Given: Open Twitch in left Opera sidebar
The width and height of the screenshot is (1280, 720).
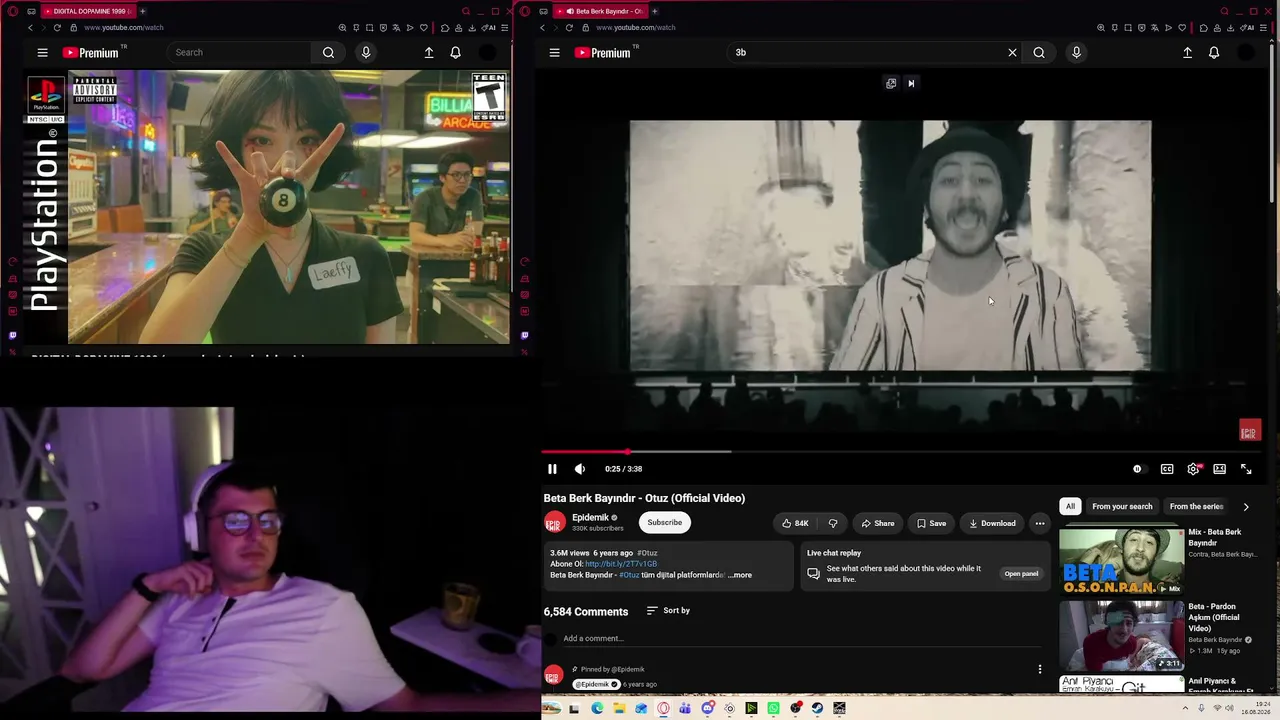Looking at the screenshot, I should pyautogui.click(x=13, y=335).
